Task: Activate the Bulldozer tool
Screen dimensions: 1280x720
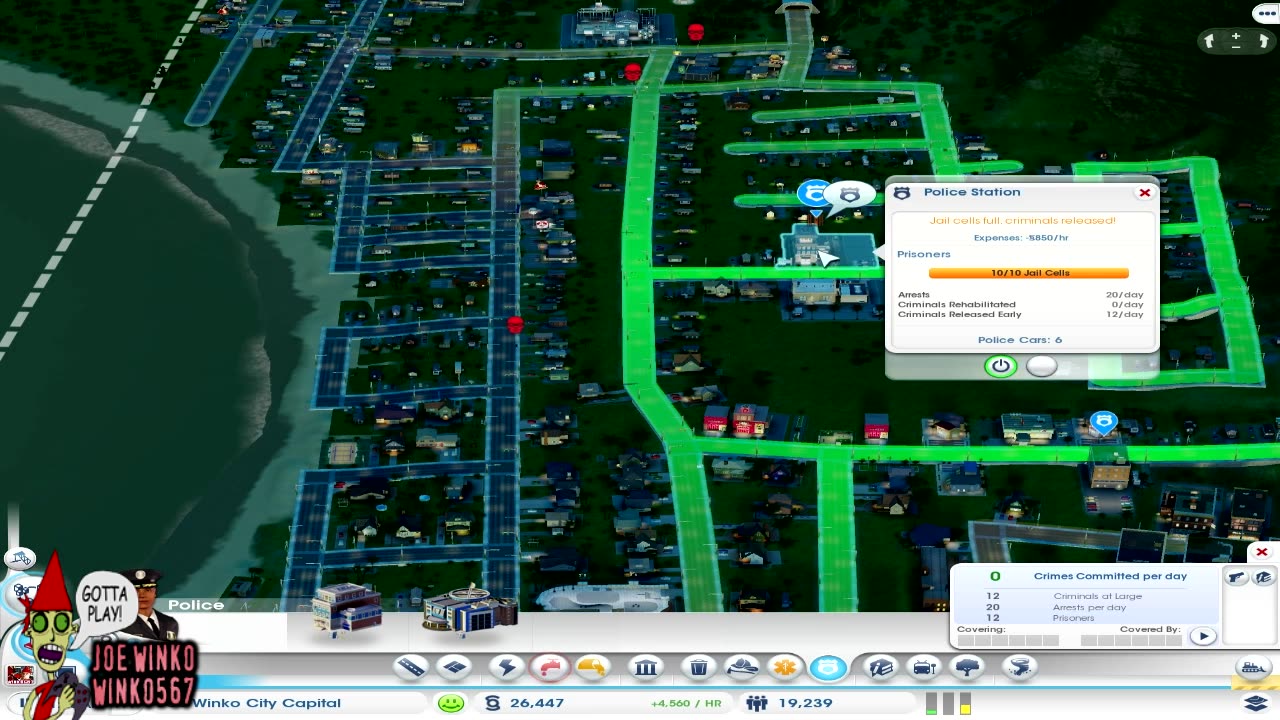Action: coord(1253,667)
